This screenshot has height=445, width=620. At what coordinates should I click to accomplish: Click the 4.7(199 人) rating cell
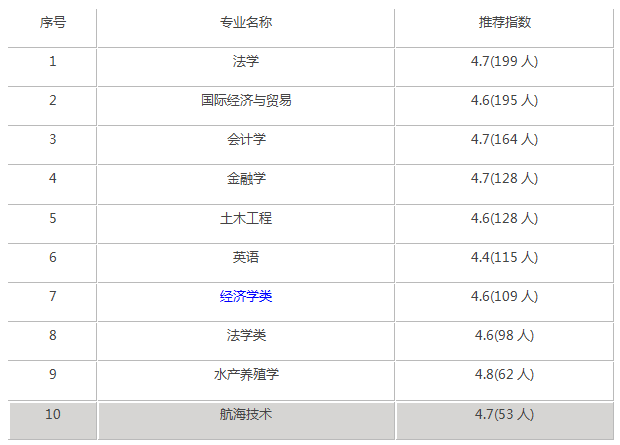(504, 61)
